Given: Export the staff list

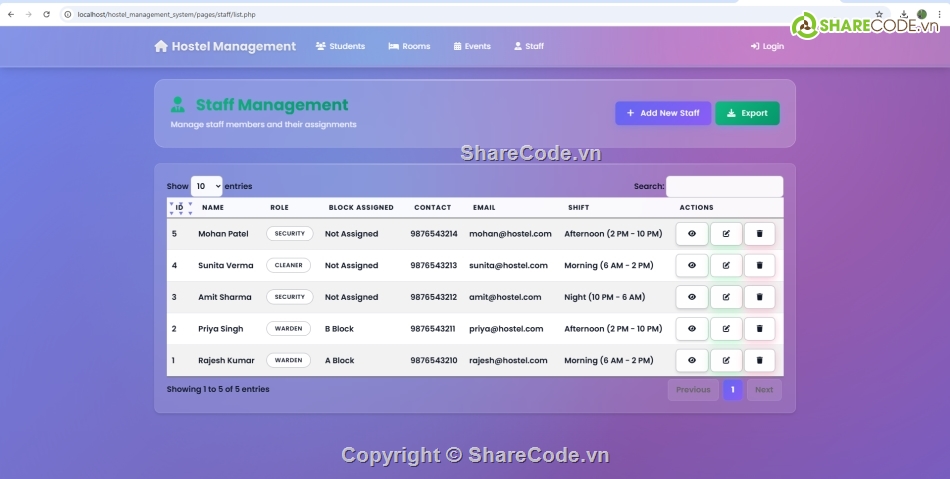Looking at the screenshot, I should 747,113.
